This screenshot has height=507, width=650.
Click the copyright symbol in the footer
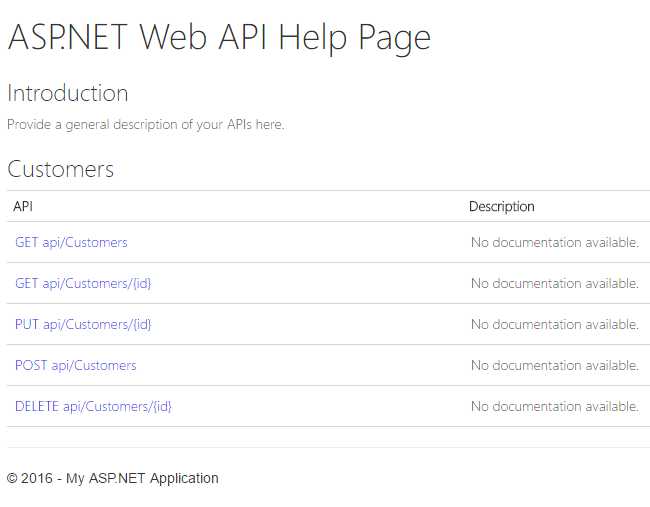tap(12, 478)
